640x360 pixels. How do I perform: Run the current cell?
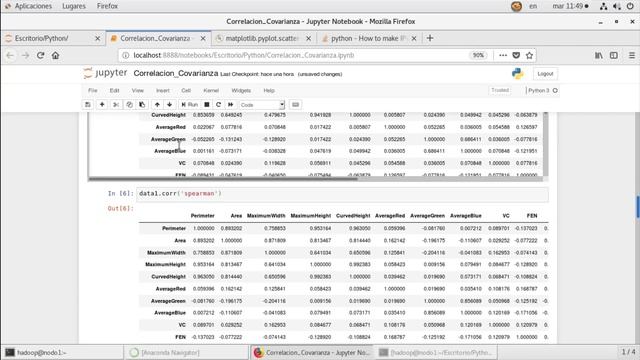[x=189, y=105]
